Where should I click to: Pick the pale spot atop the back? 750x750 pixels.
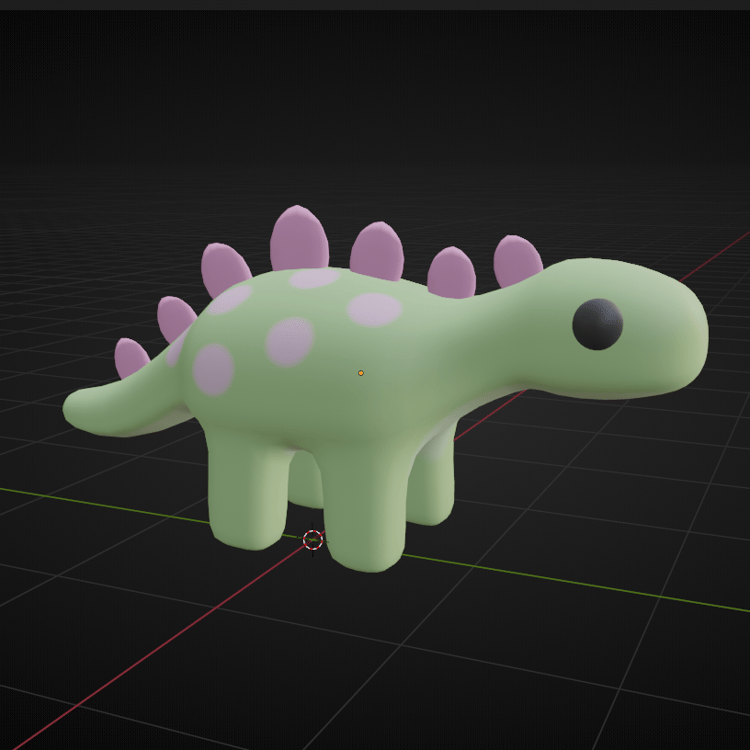tap(314, 278)
